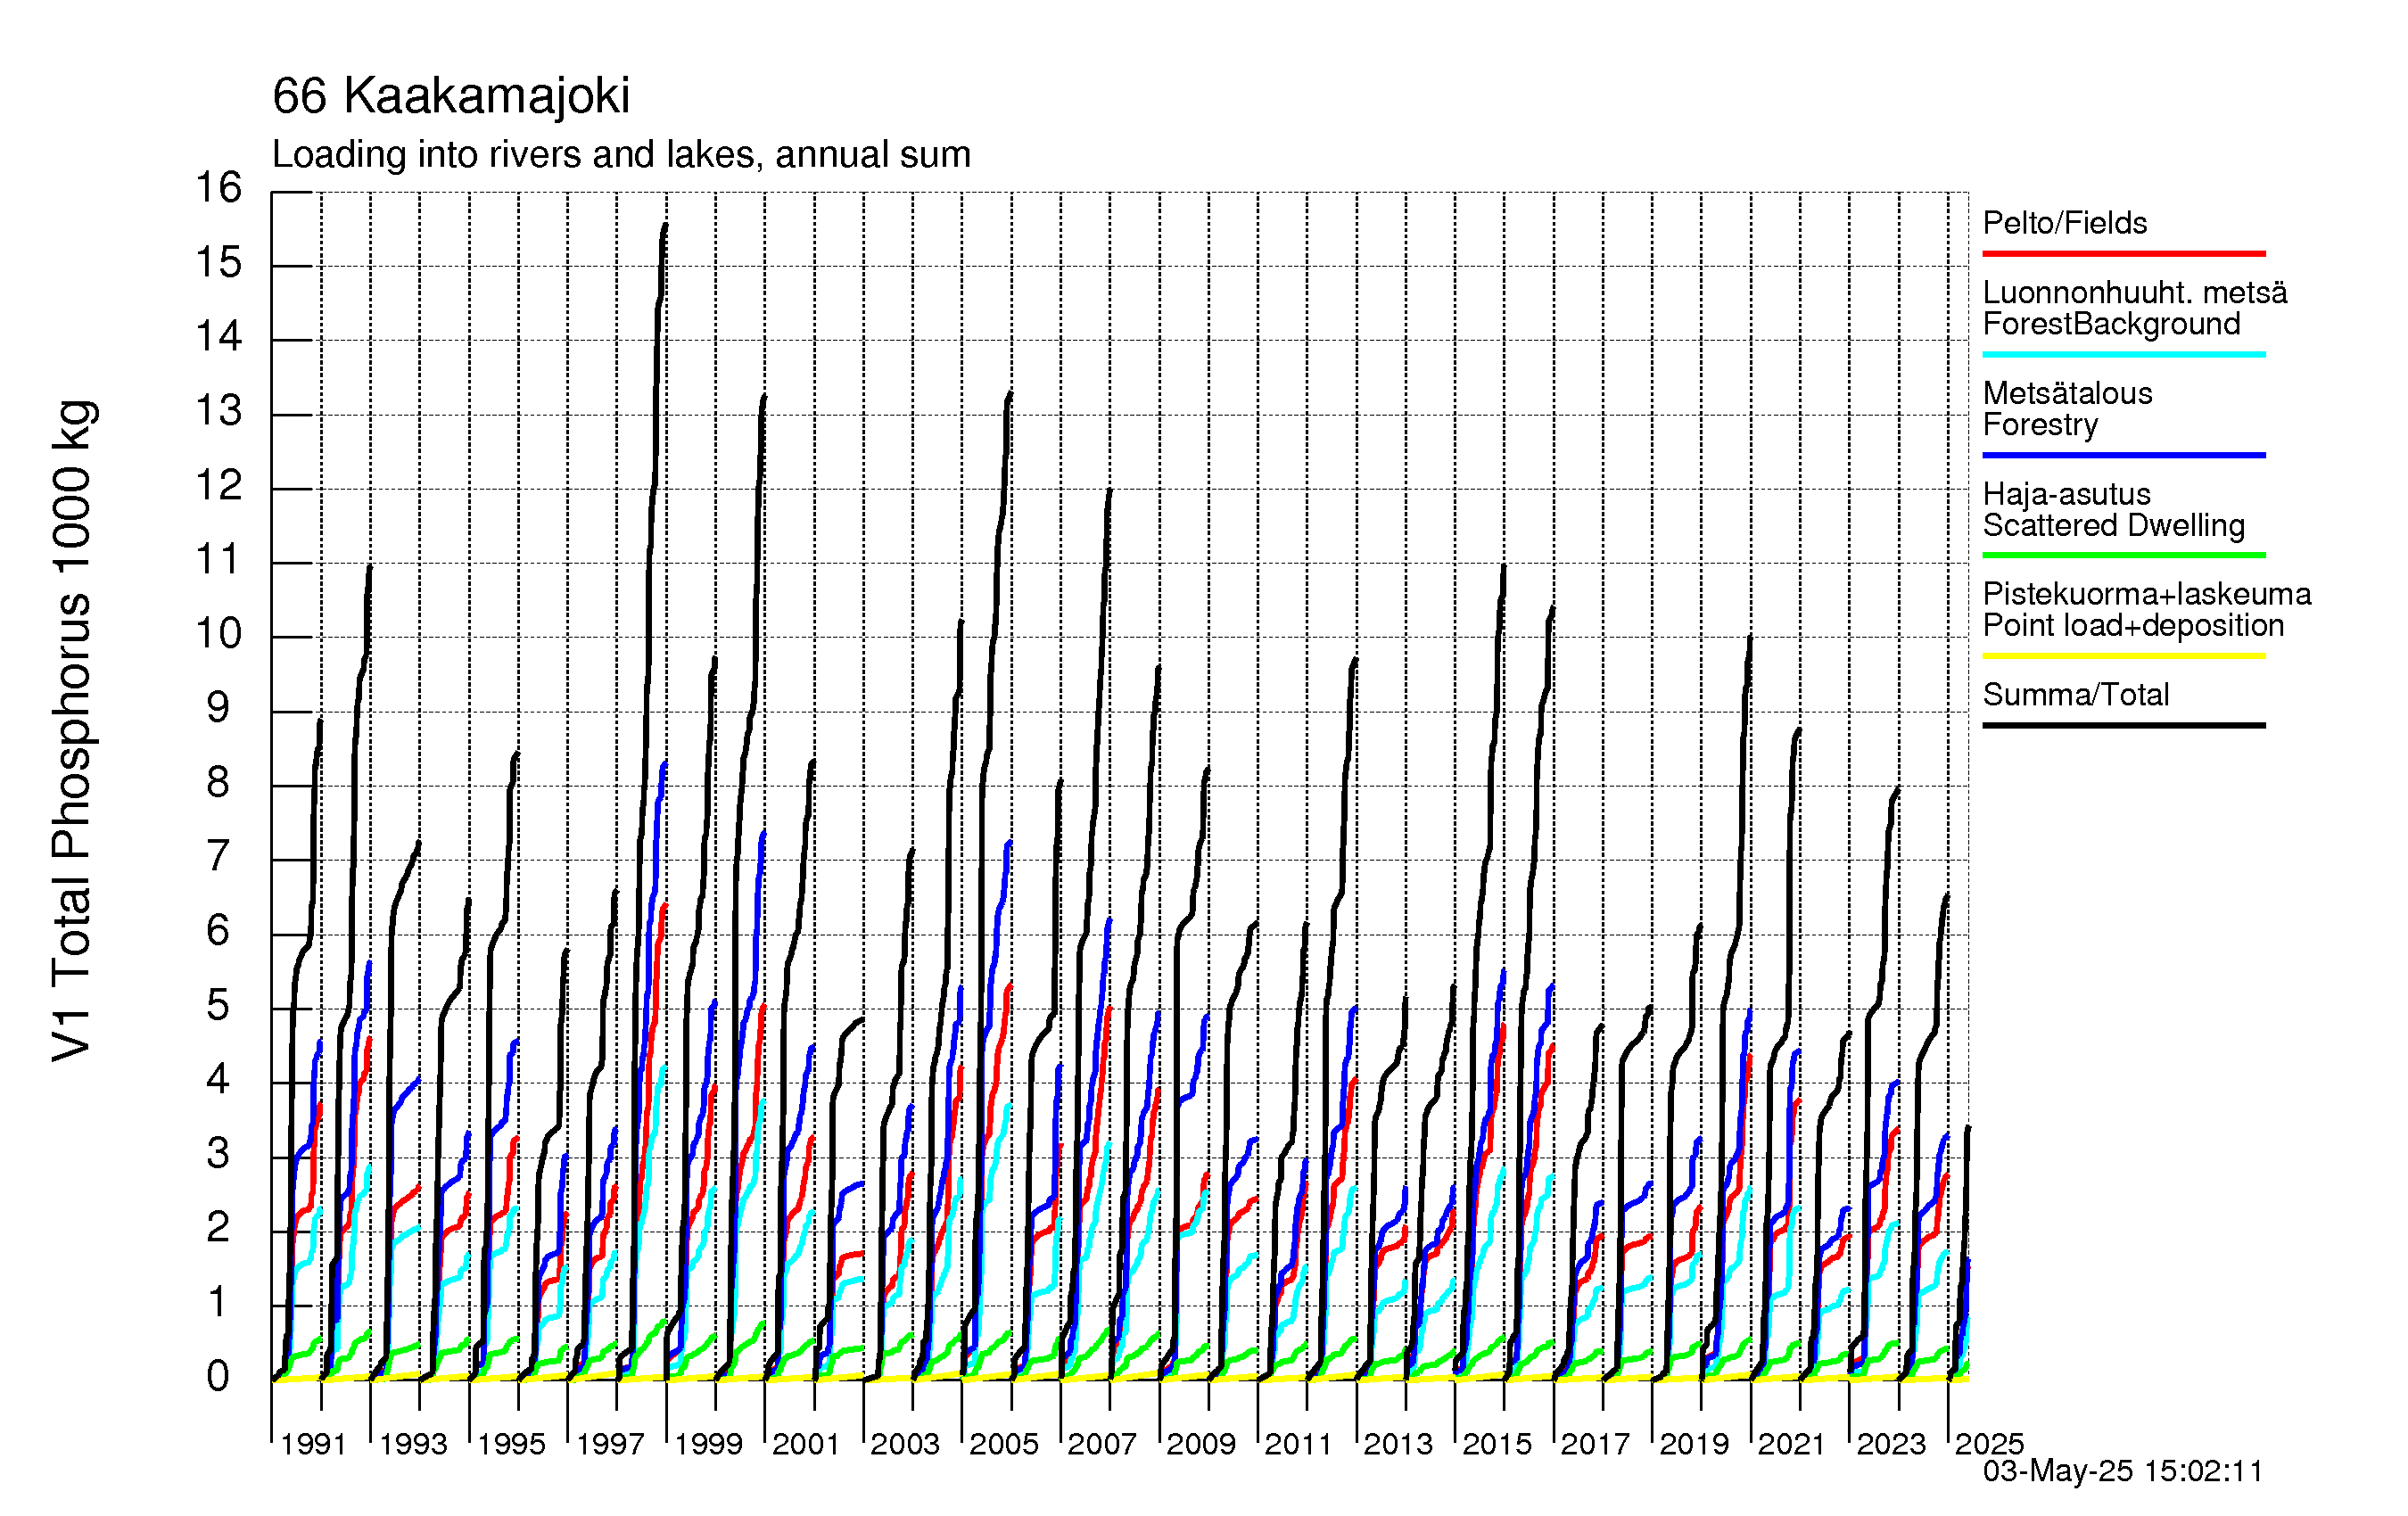
Task: Click the x-axis year label 2025
Action: pos(1989,1444)
